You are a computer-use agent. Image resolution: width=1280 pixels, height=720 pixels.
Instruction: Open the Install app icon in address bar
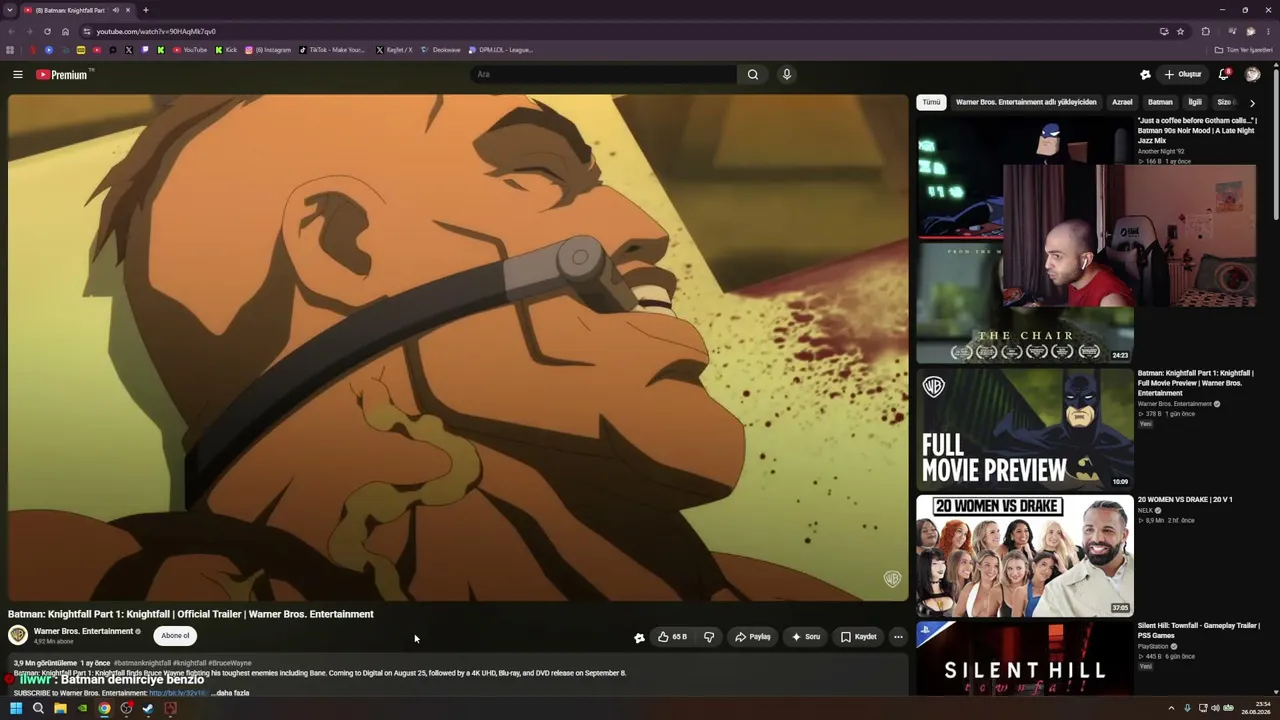(1164, 31)
